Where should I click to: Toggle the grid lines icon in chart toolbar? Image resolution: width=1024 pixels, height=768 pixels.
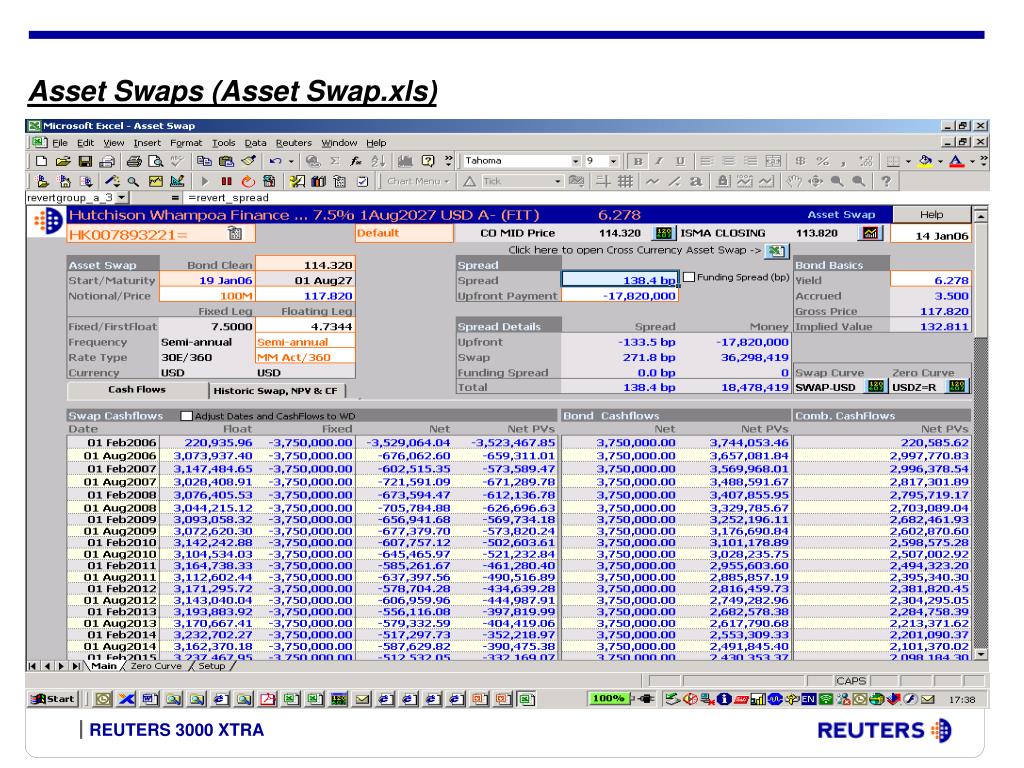pyautogui.click(x=625, y=181)
